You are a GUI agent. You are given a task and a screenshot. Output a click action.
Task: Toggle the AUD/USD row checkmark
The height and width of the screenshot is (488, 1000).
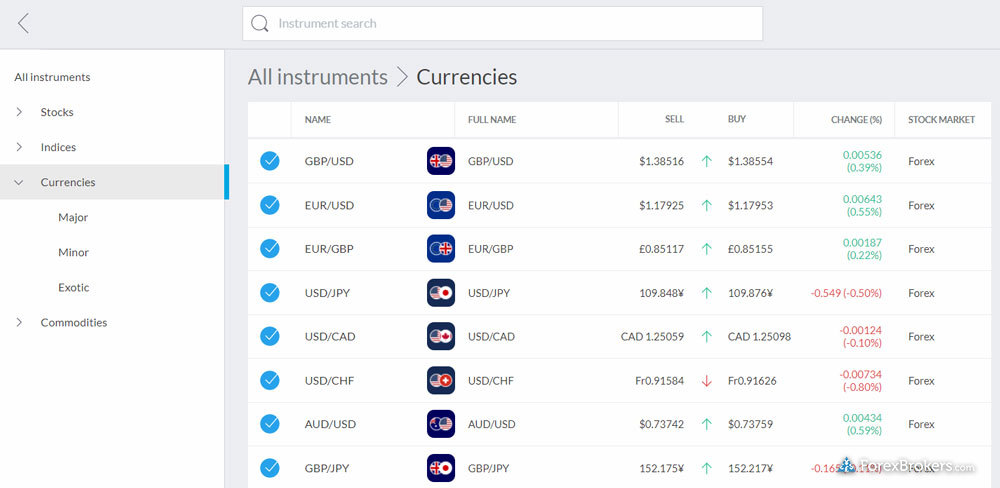(270, 424)
